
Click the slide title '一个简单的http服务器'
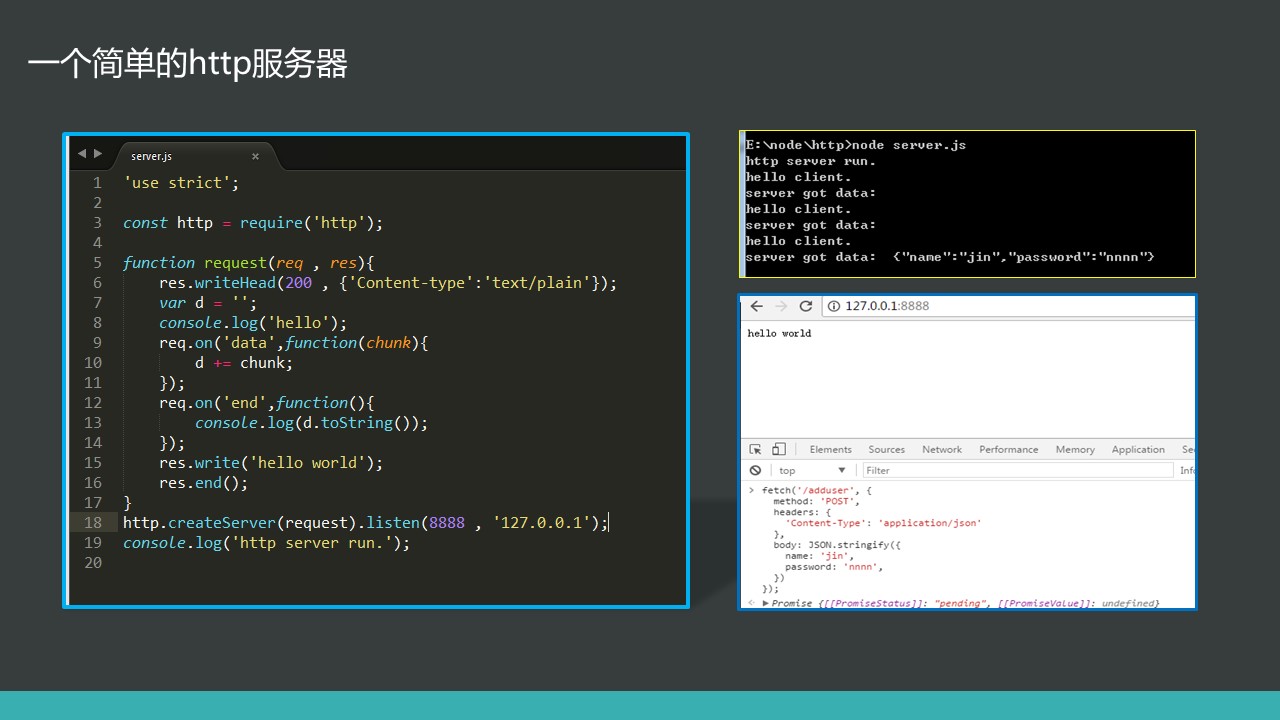coord(188,63)
